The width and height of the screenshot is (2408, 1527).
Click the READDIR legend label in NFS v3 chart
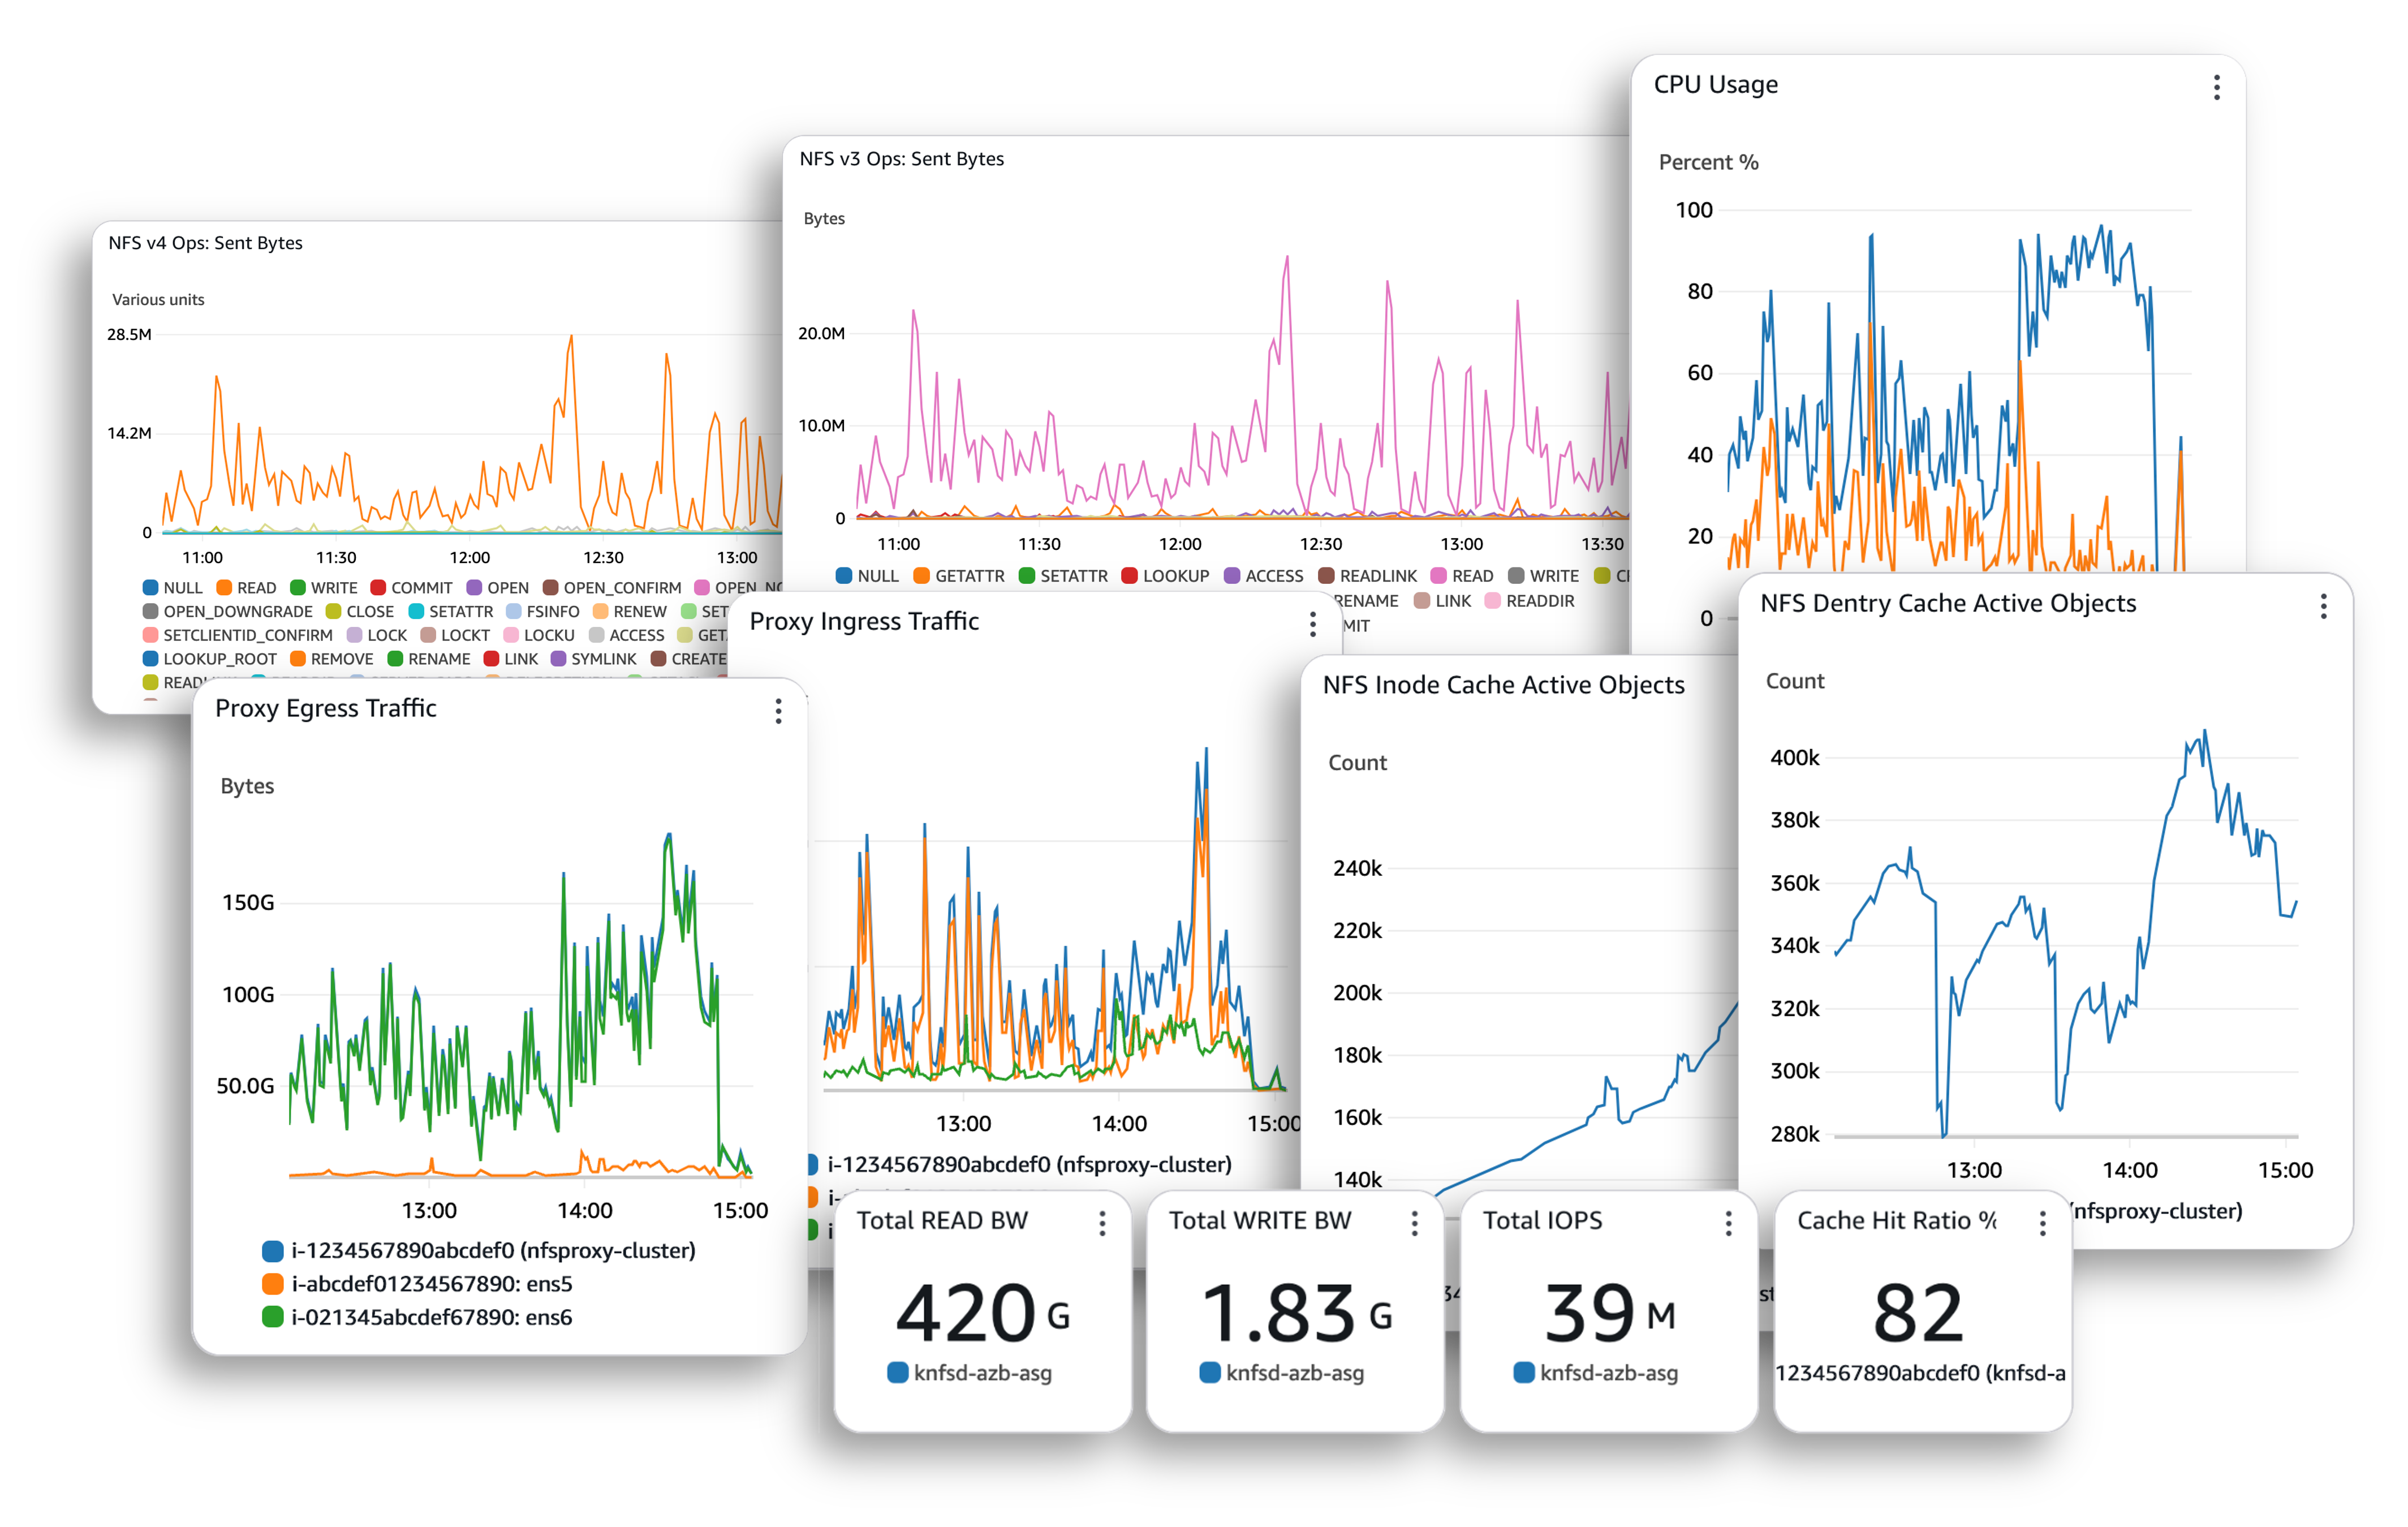[x=1540, y=602]
